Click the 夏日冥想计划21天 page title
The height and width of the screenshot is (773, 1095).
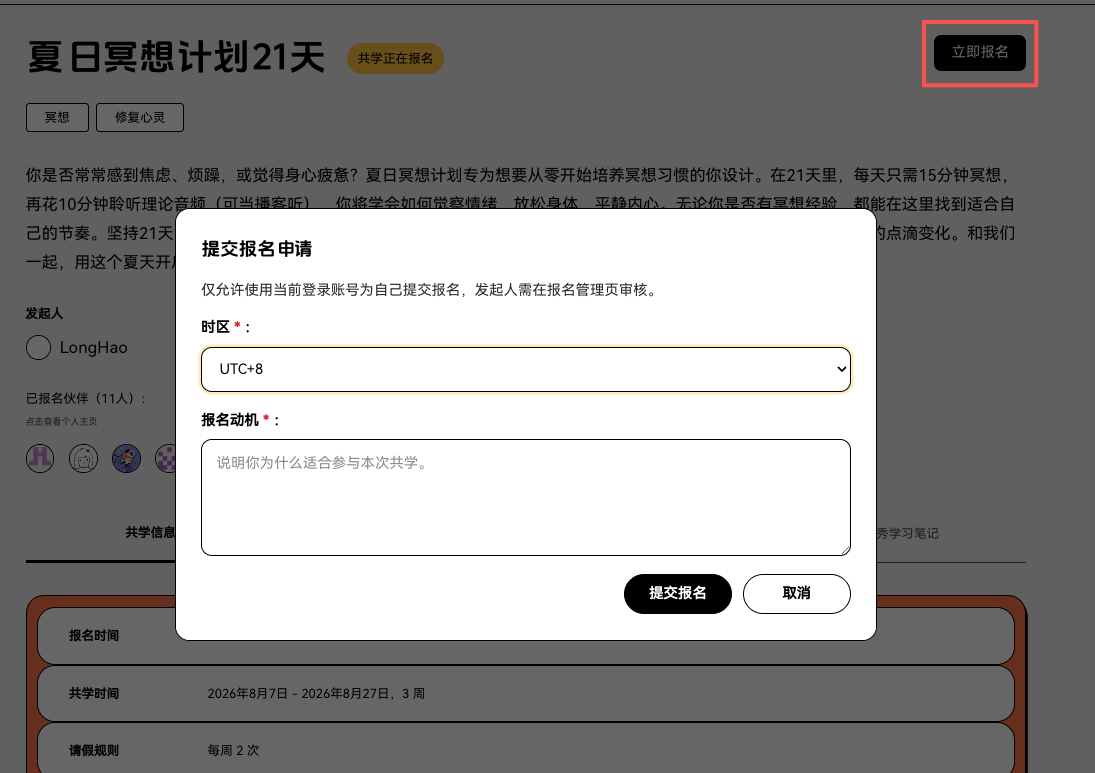click(x=176, y=57)
